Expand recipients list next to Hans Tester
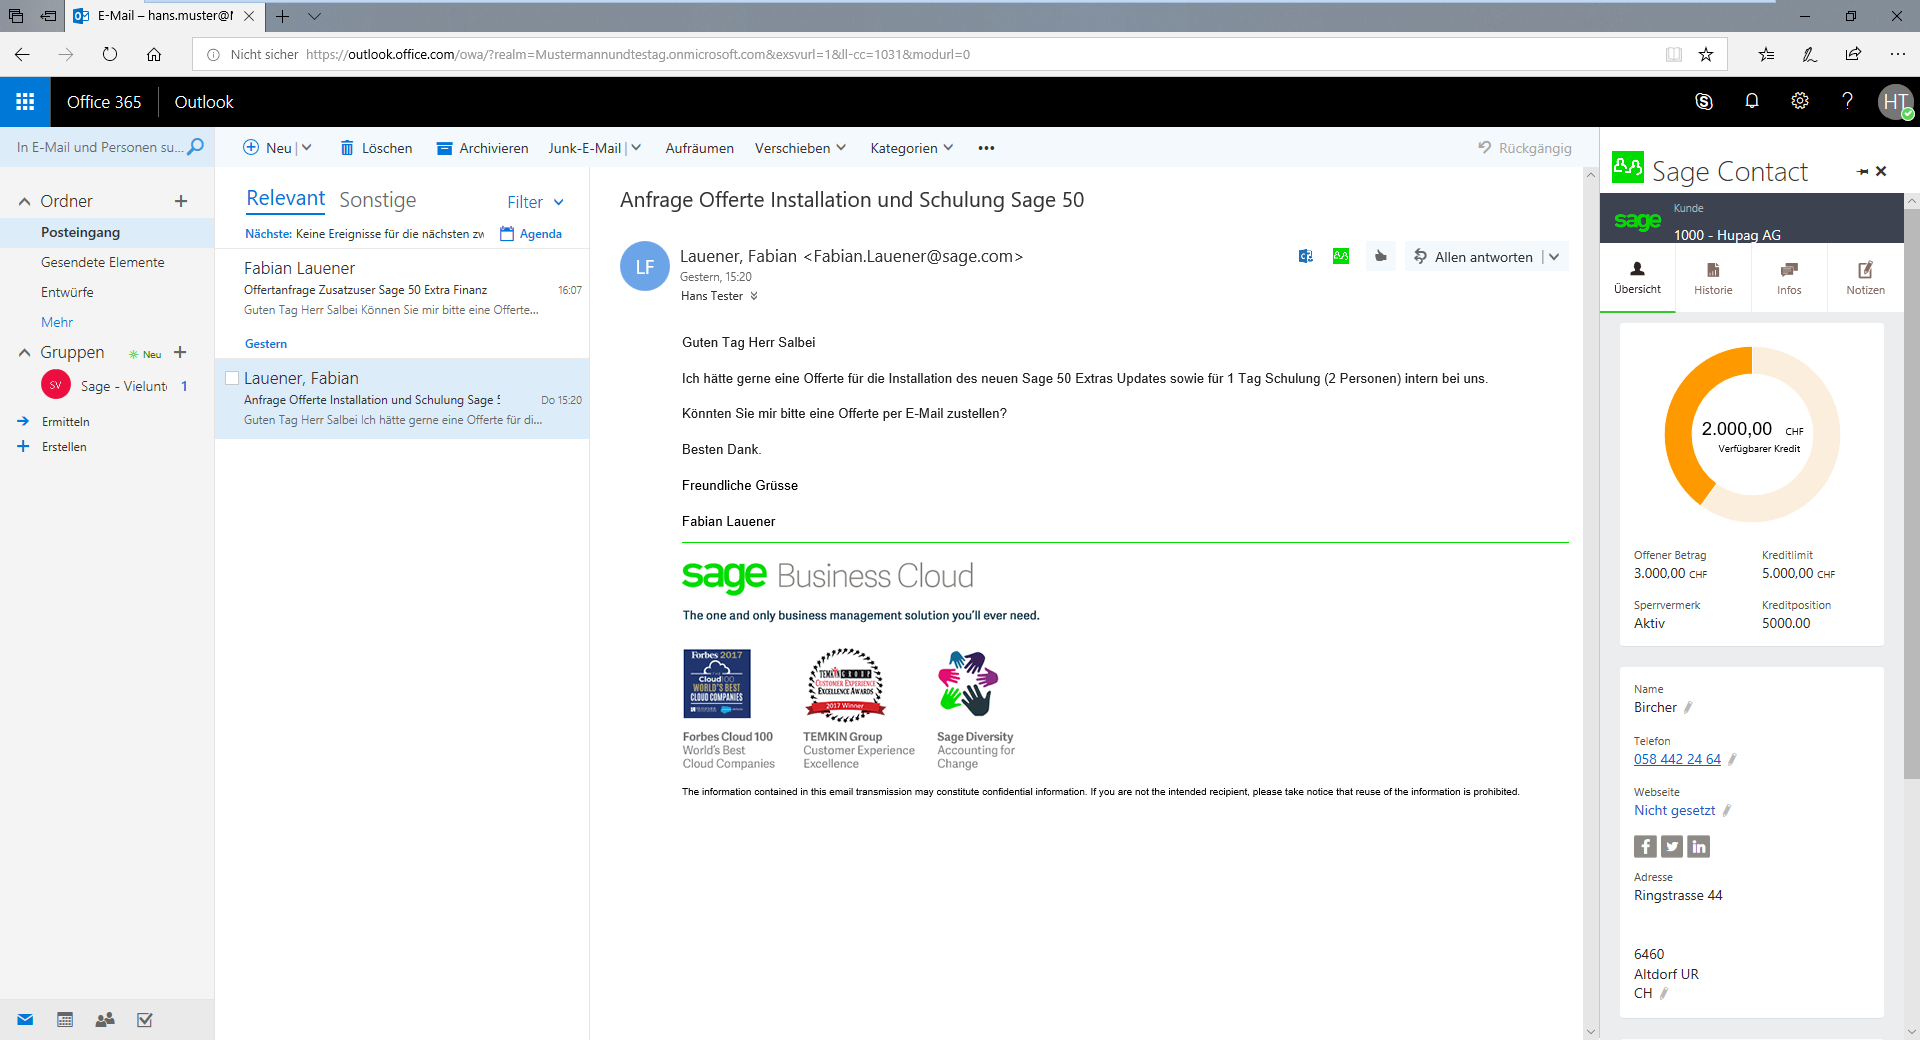This screenshot has width=1920, height=1040. (754, 296)
